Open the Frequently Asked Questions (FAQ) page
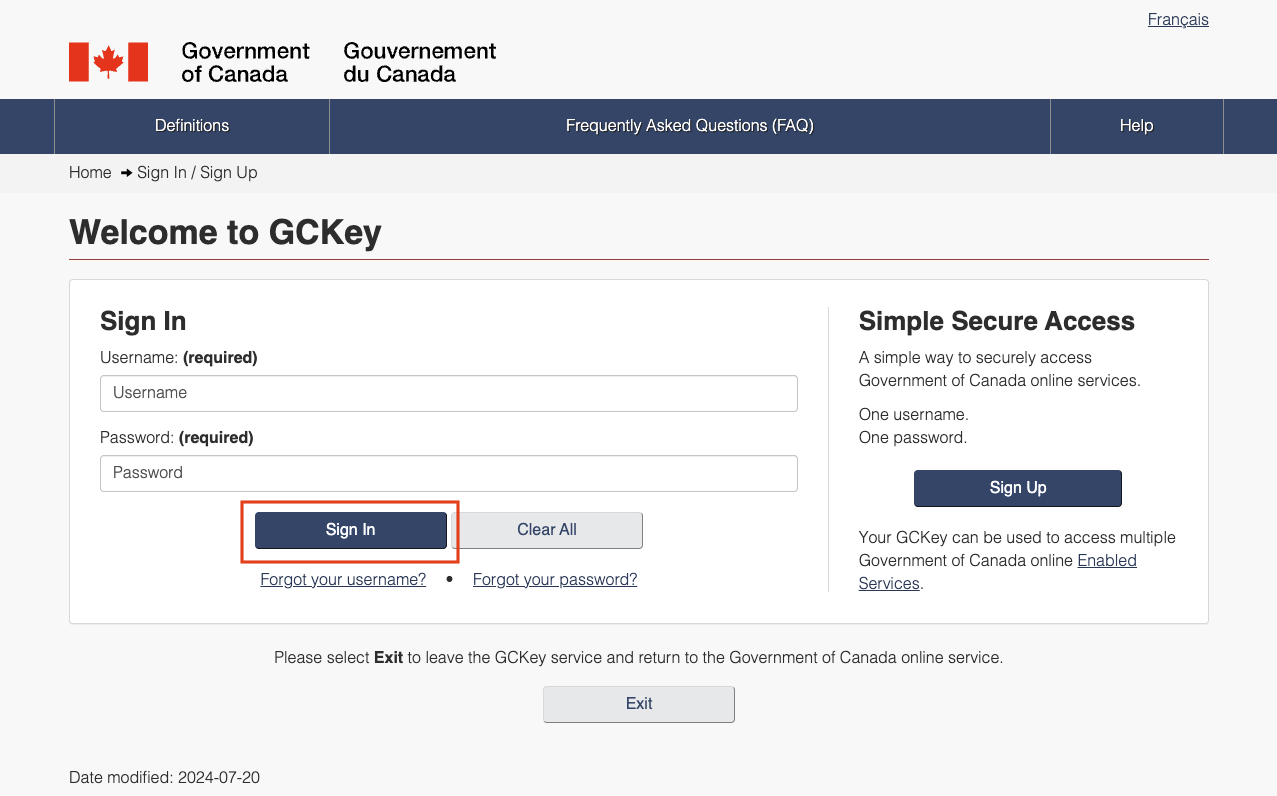This screenshot has height=796, width=1277. [688, 126]
